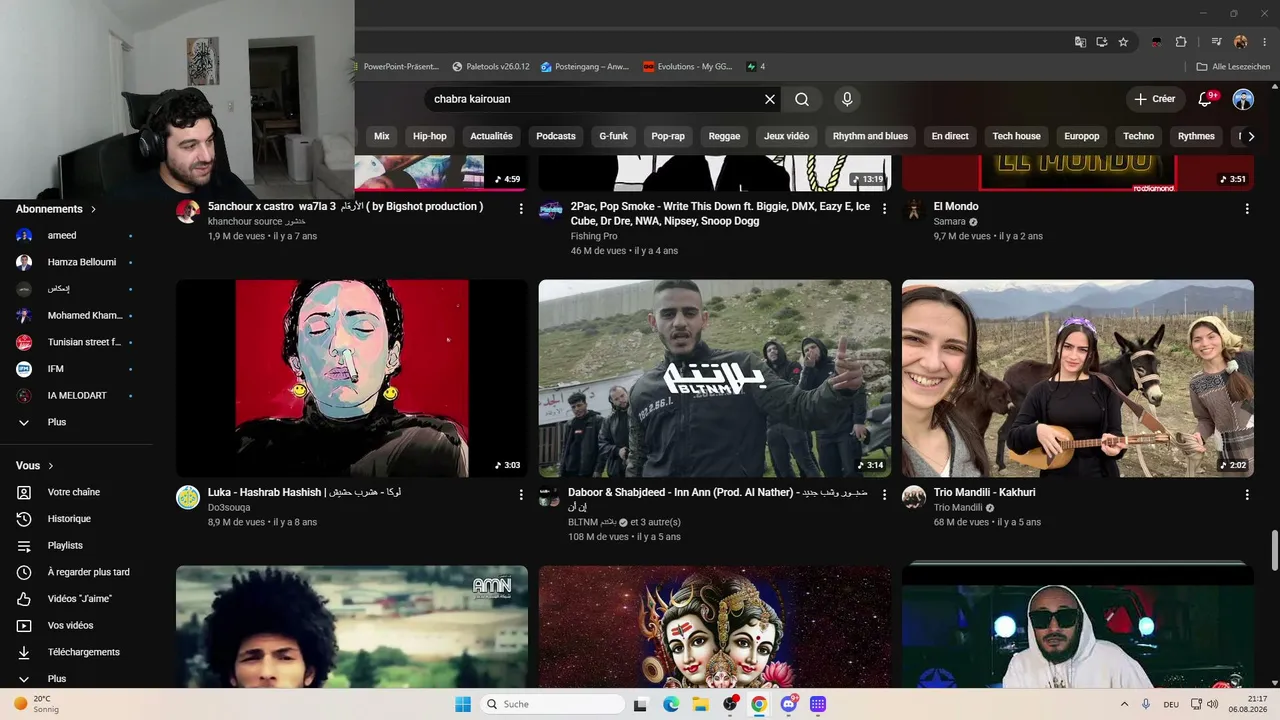Screen dimensions: 1280x720
Task: Select the Tech house filter chip
Action: coord(1016,136)
